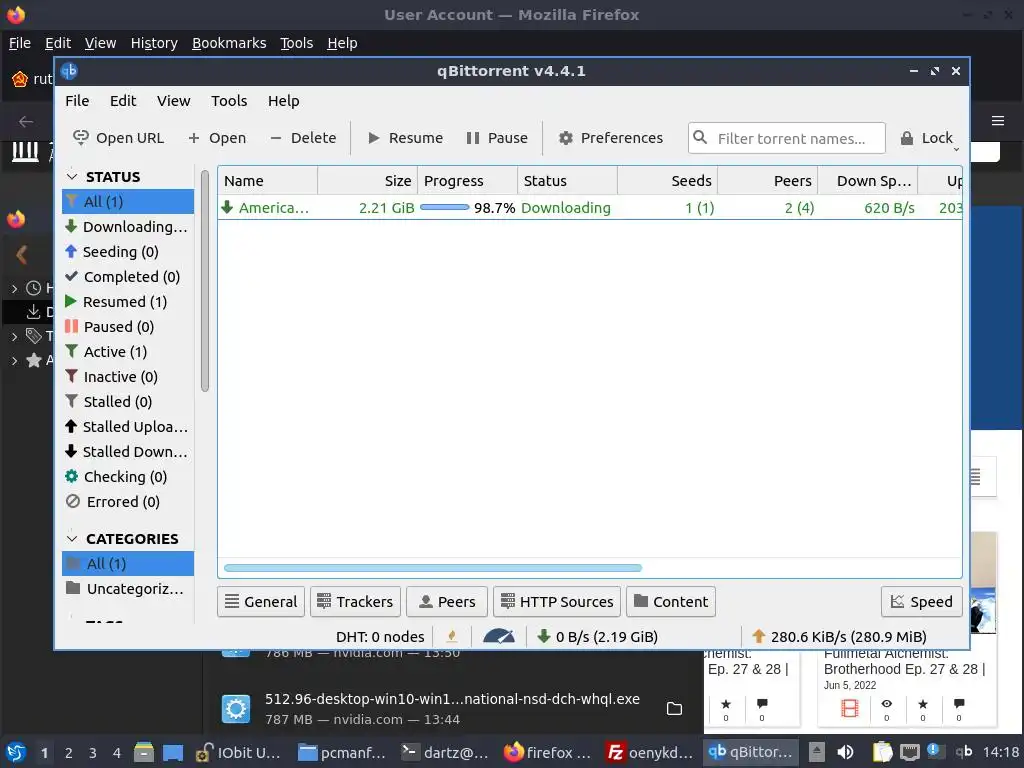
Task: Switch to the FileZilla taskbar window
Action: tap(650, 753)
